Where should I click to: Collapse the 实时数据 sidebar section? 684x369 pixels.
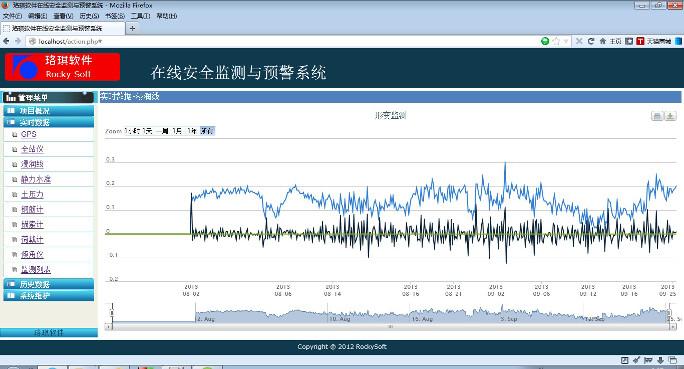point(48,122)
